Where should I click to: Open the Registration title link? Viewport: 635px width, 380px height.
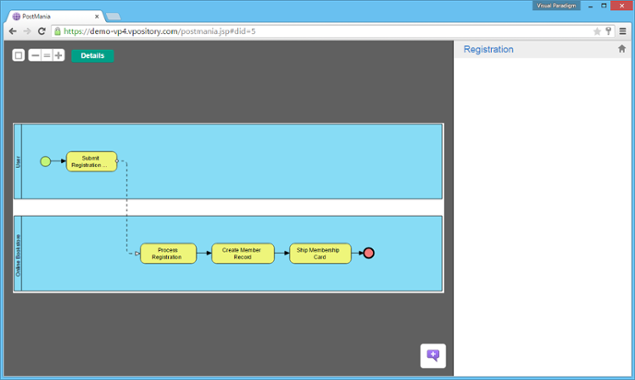488,49
